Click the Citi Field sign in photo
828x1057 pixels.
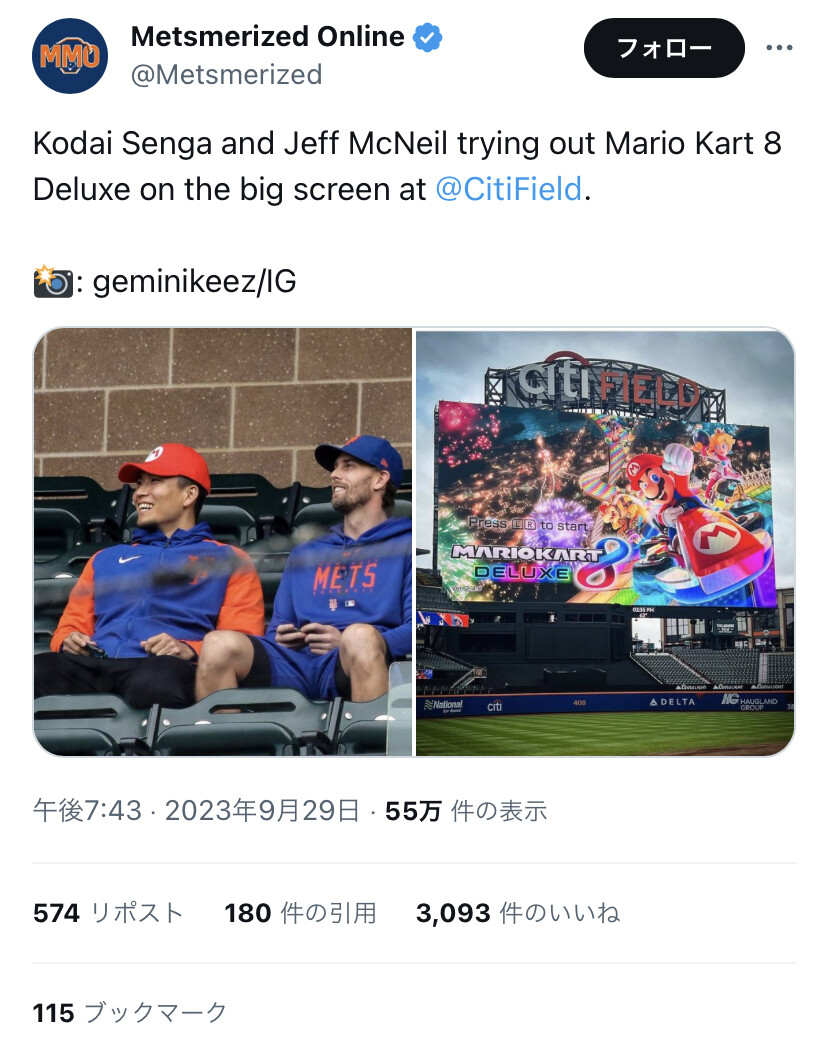pos(605,384)
